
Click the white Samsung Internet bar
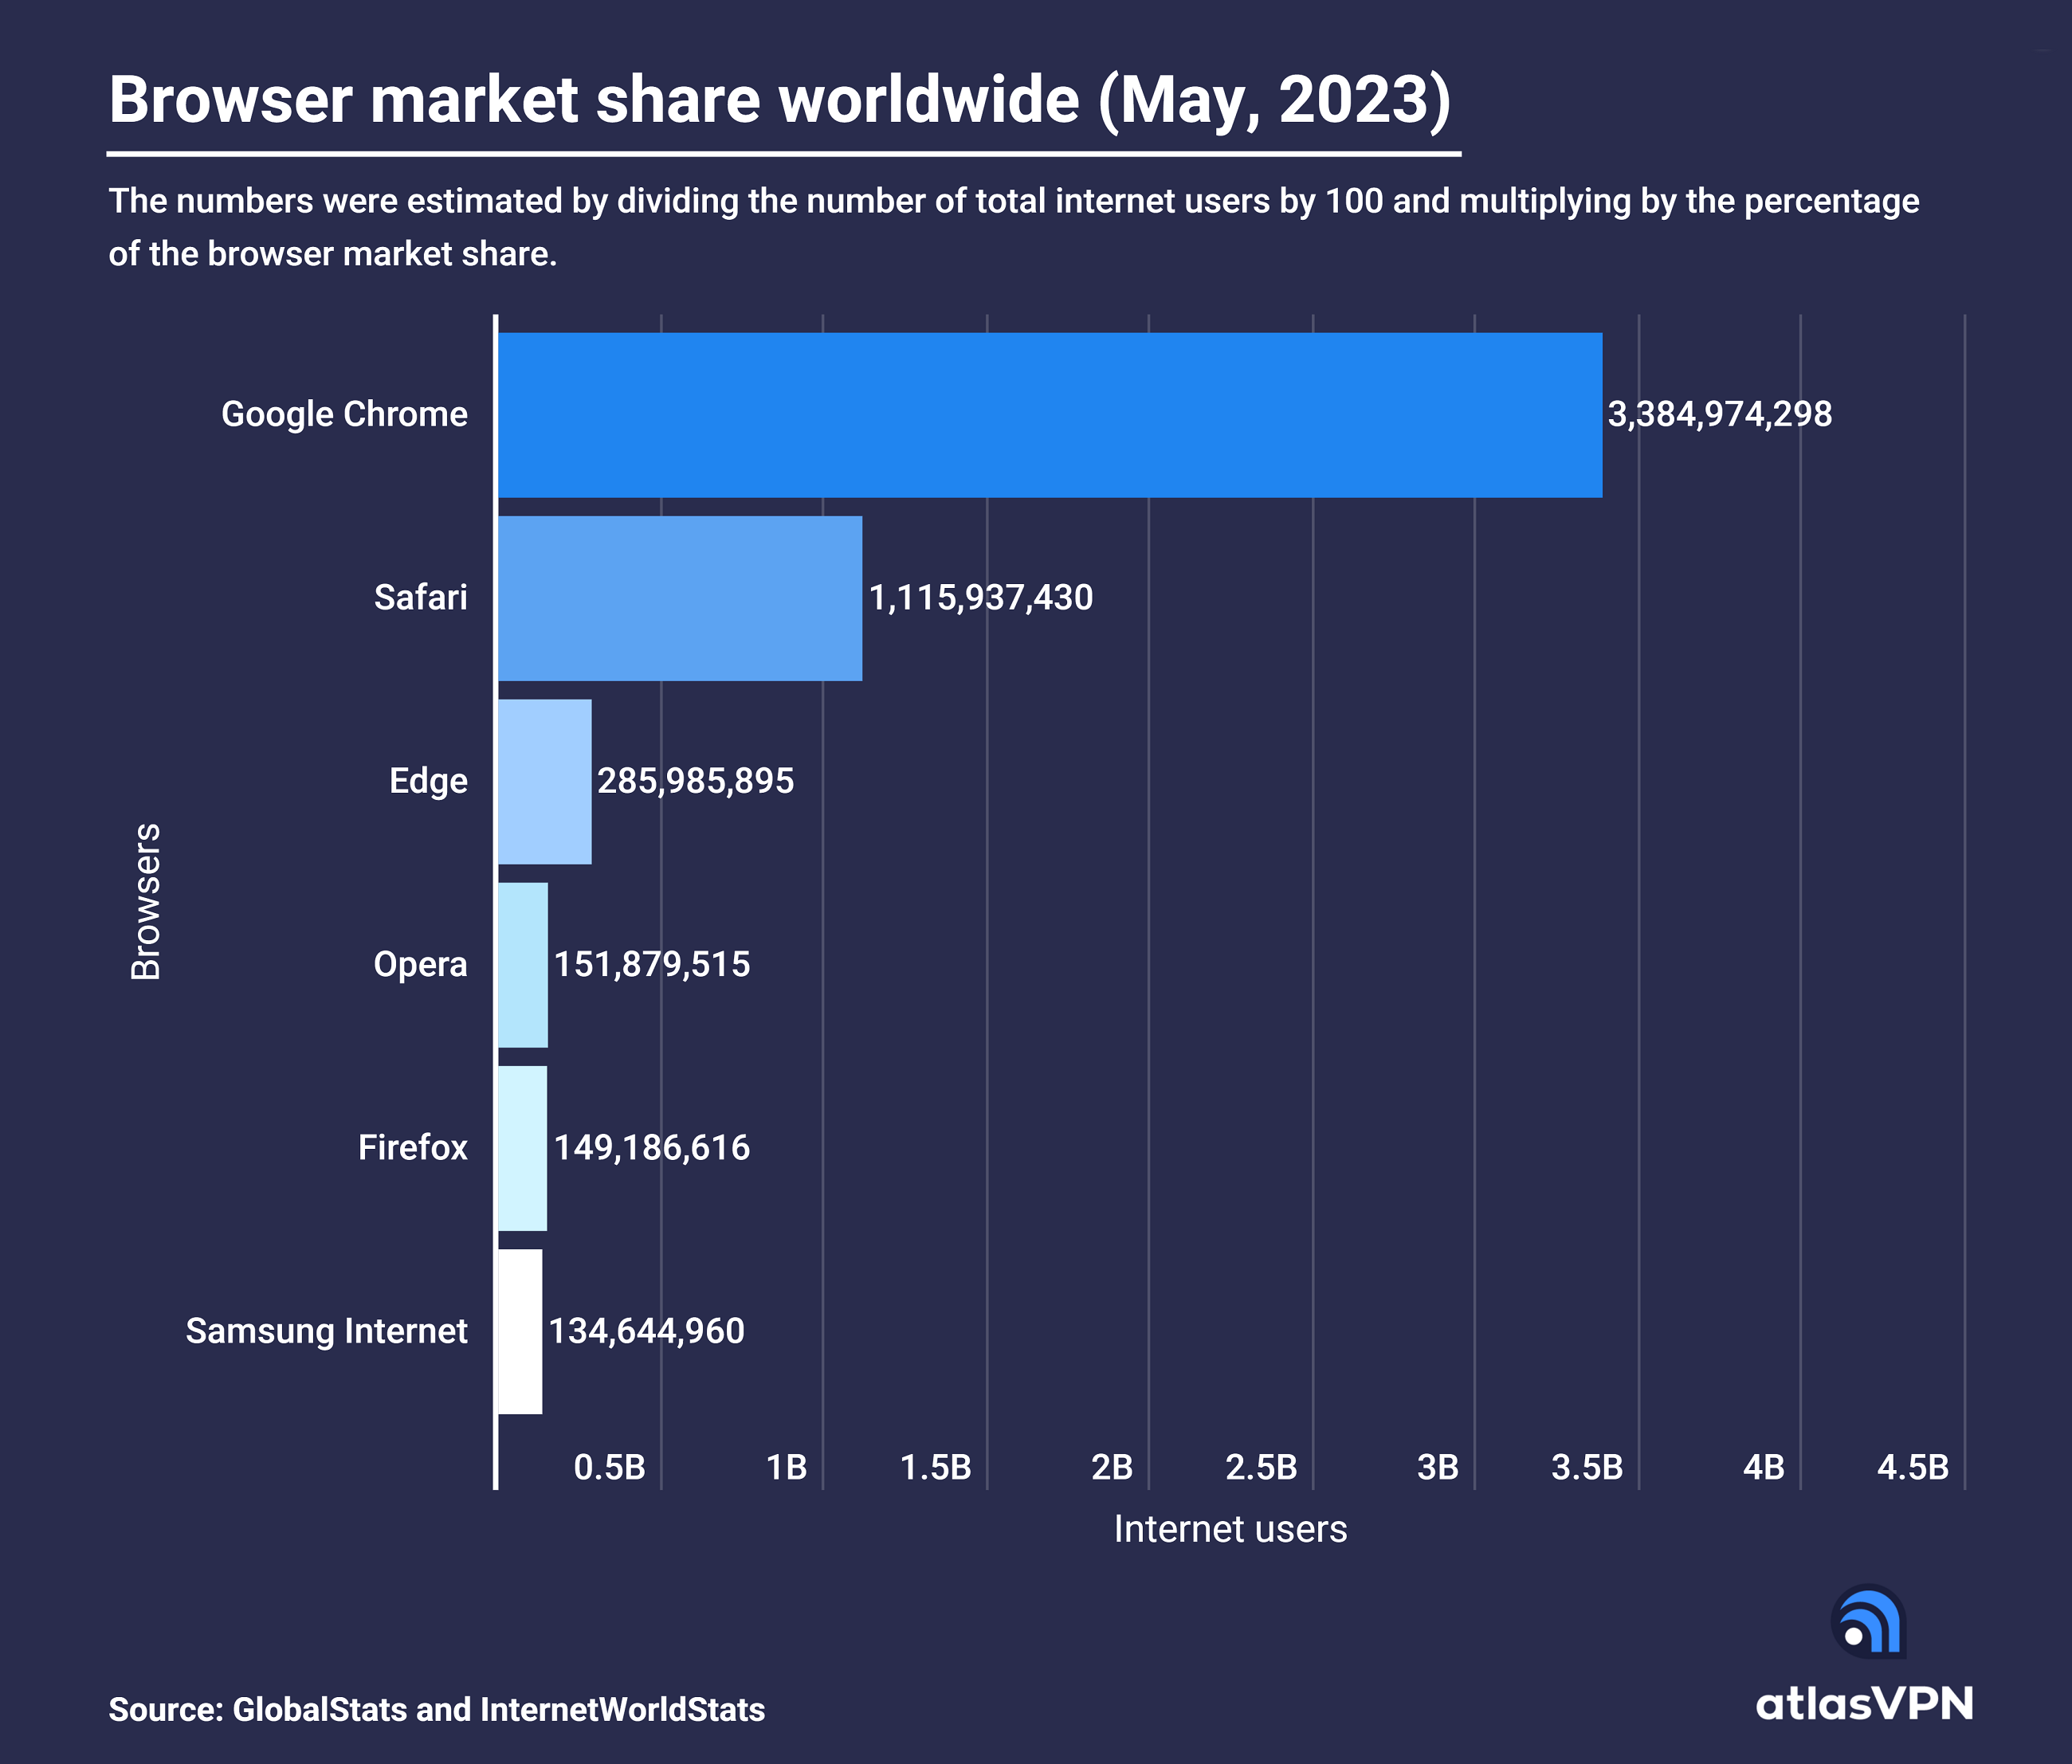[520, 1331]
